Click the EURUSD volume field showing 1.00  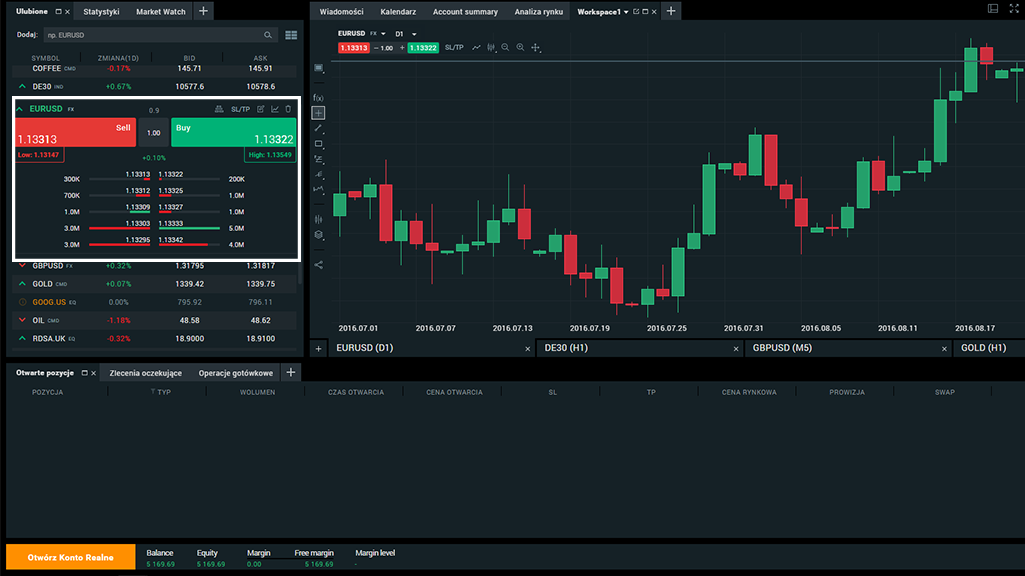pos(153,133)
